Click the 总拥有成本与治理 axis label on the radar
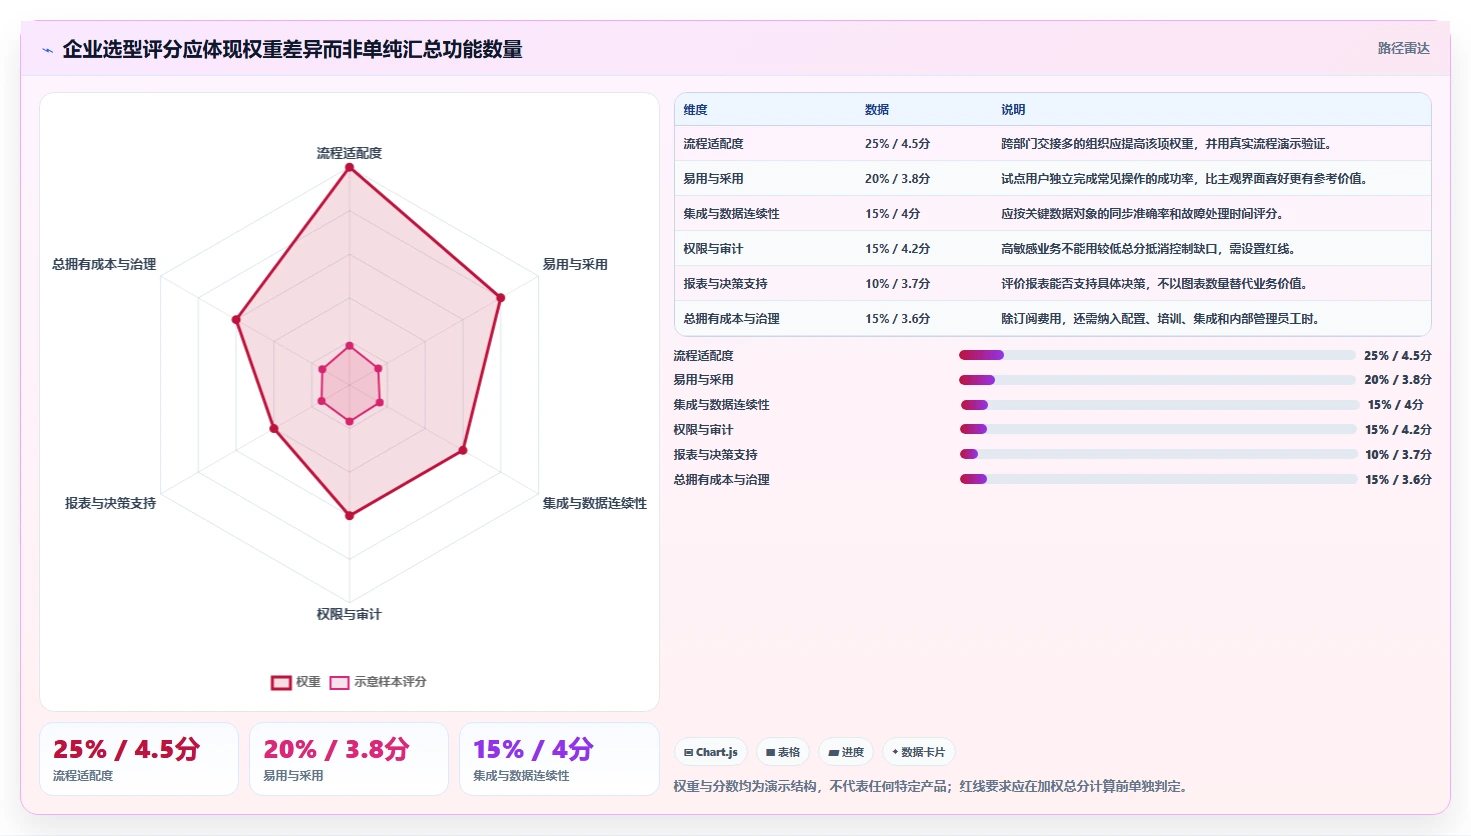This screenshot has width=1471, height=836. 104,264
